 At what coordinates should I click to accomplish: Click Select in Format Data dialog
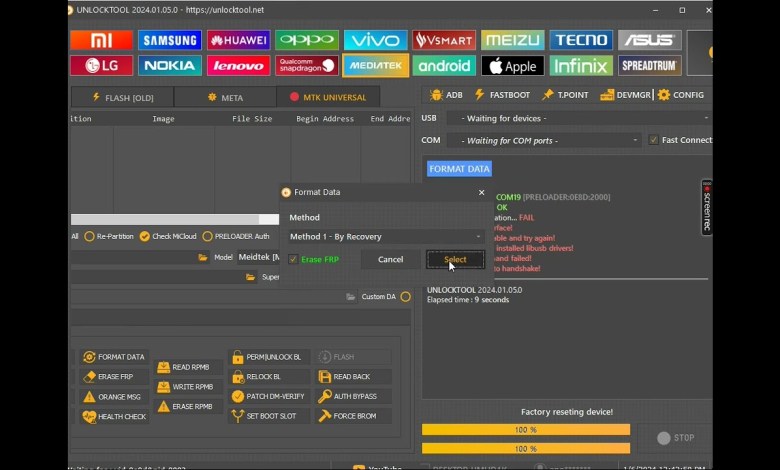(455, 260)
